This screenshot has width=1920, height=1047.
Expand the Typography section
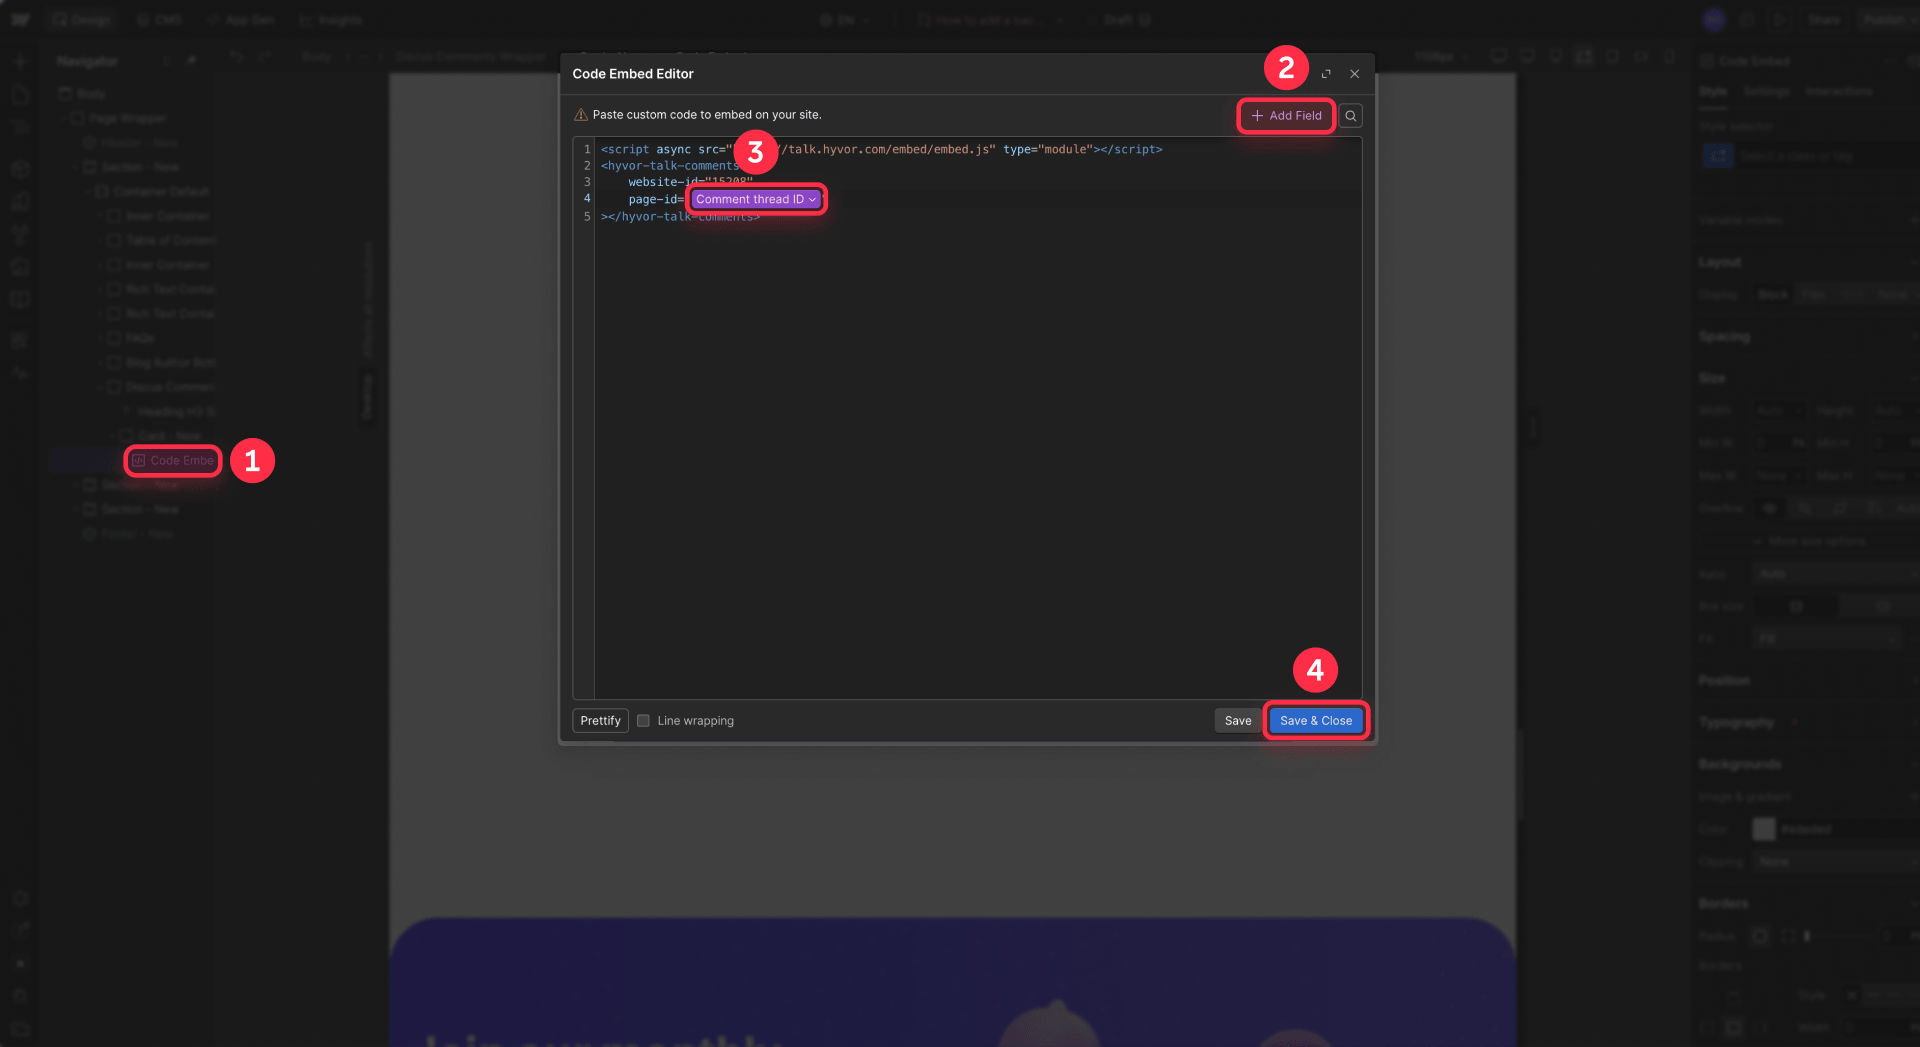[x=1736, y=722]
